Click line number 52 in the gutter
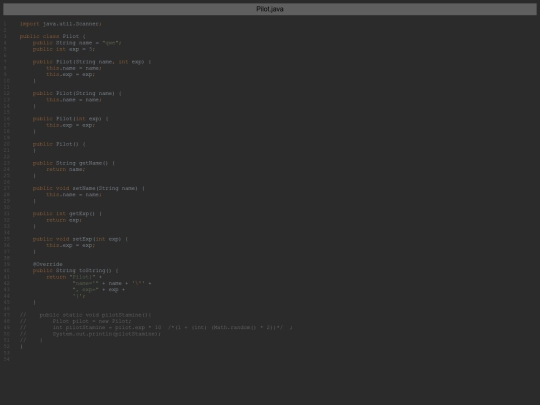Screen dimensions: 540x405 (x=7, y=346)
